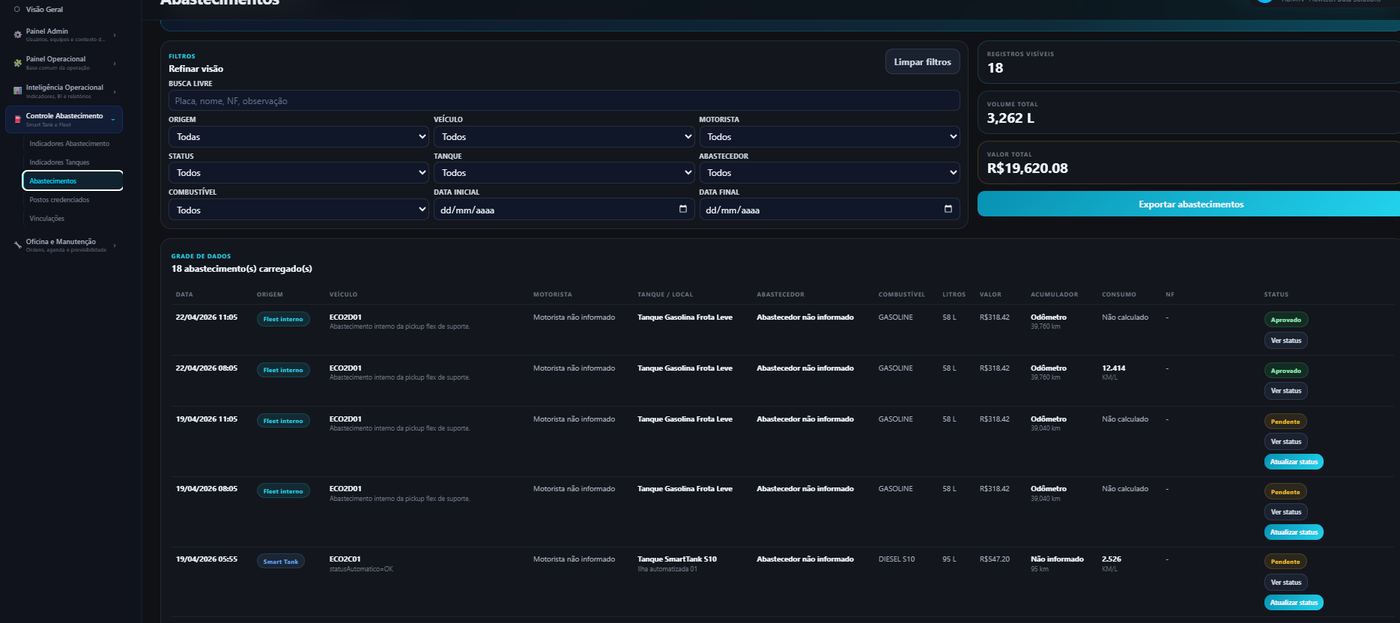
Task: Click Ver status for 22/04/2026 11:05 row
Action: [1285, 340]
